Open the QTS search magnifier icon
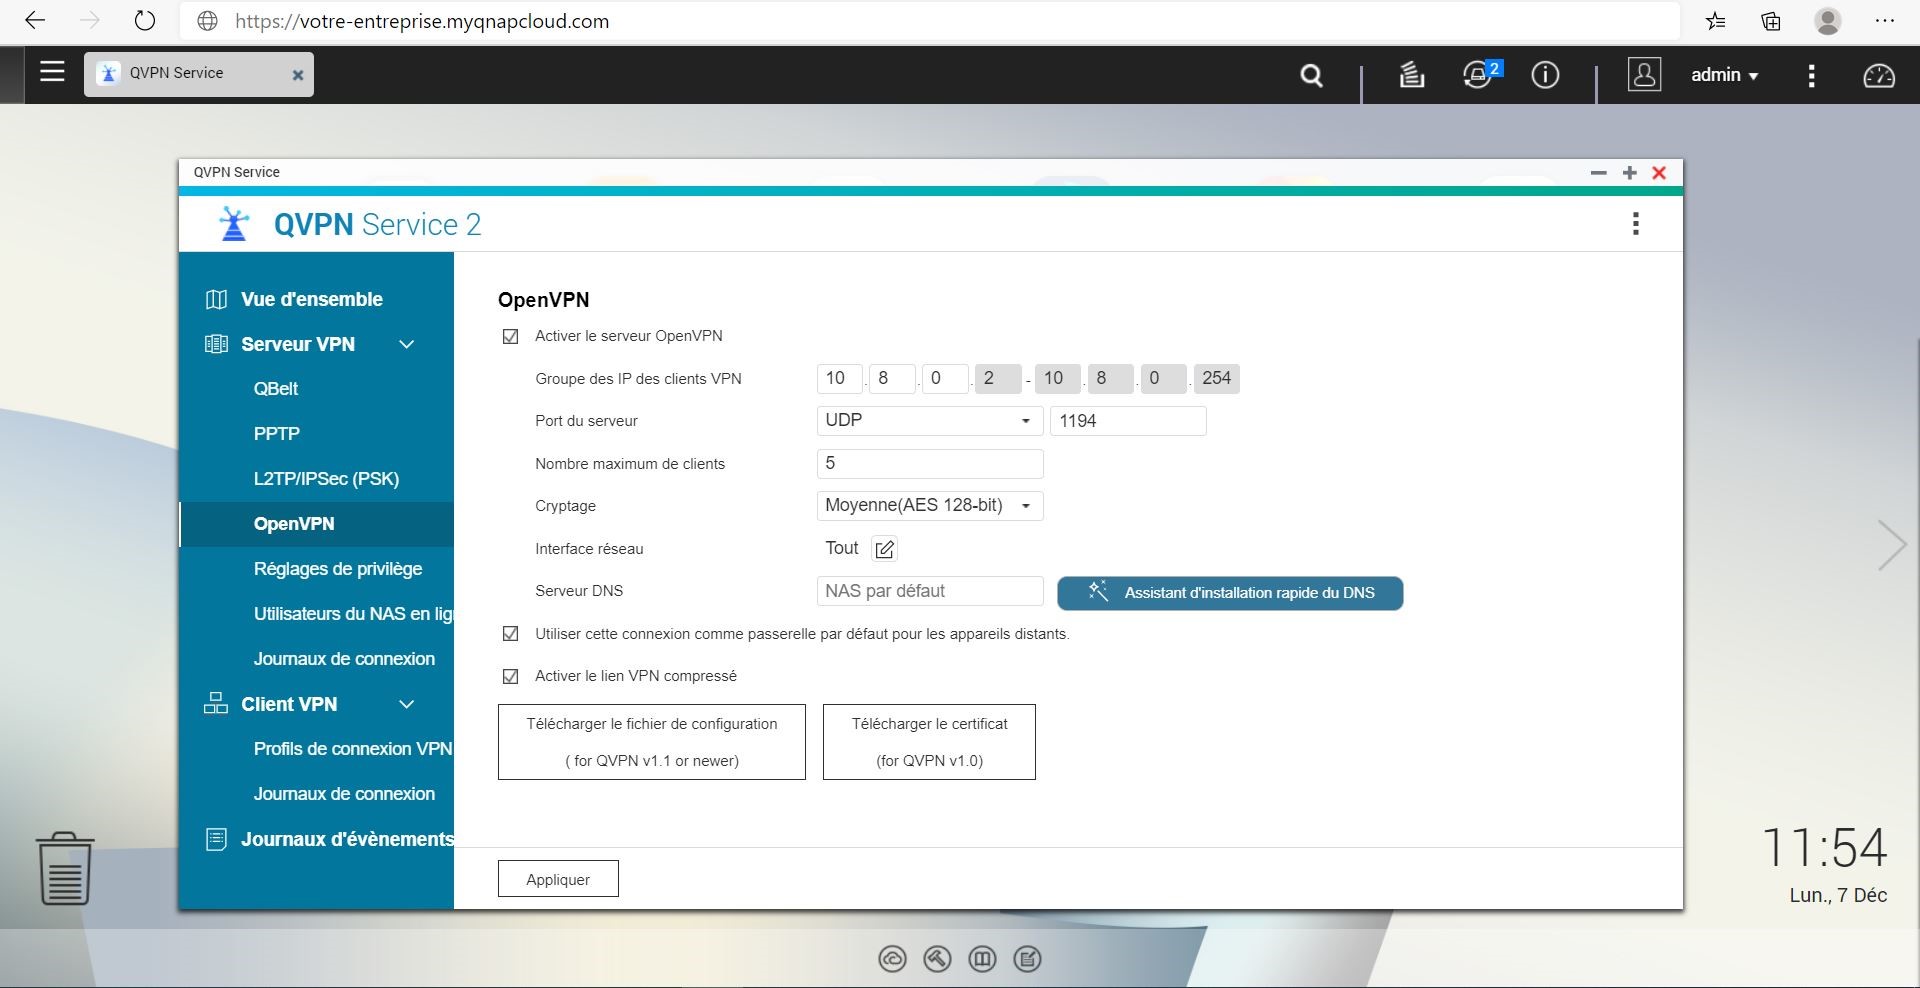The width and height of the screenshot is (1920, 988). pos(1311,75)
